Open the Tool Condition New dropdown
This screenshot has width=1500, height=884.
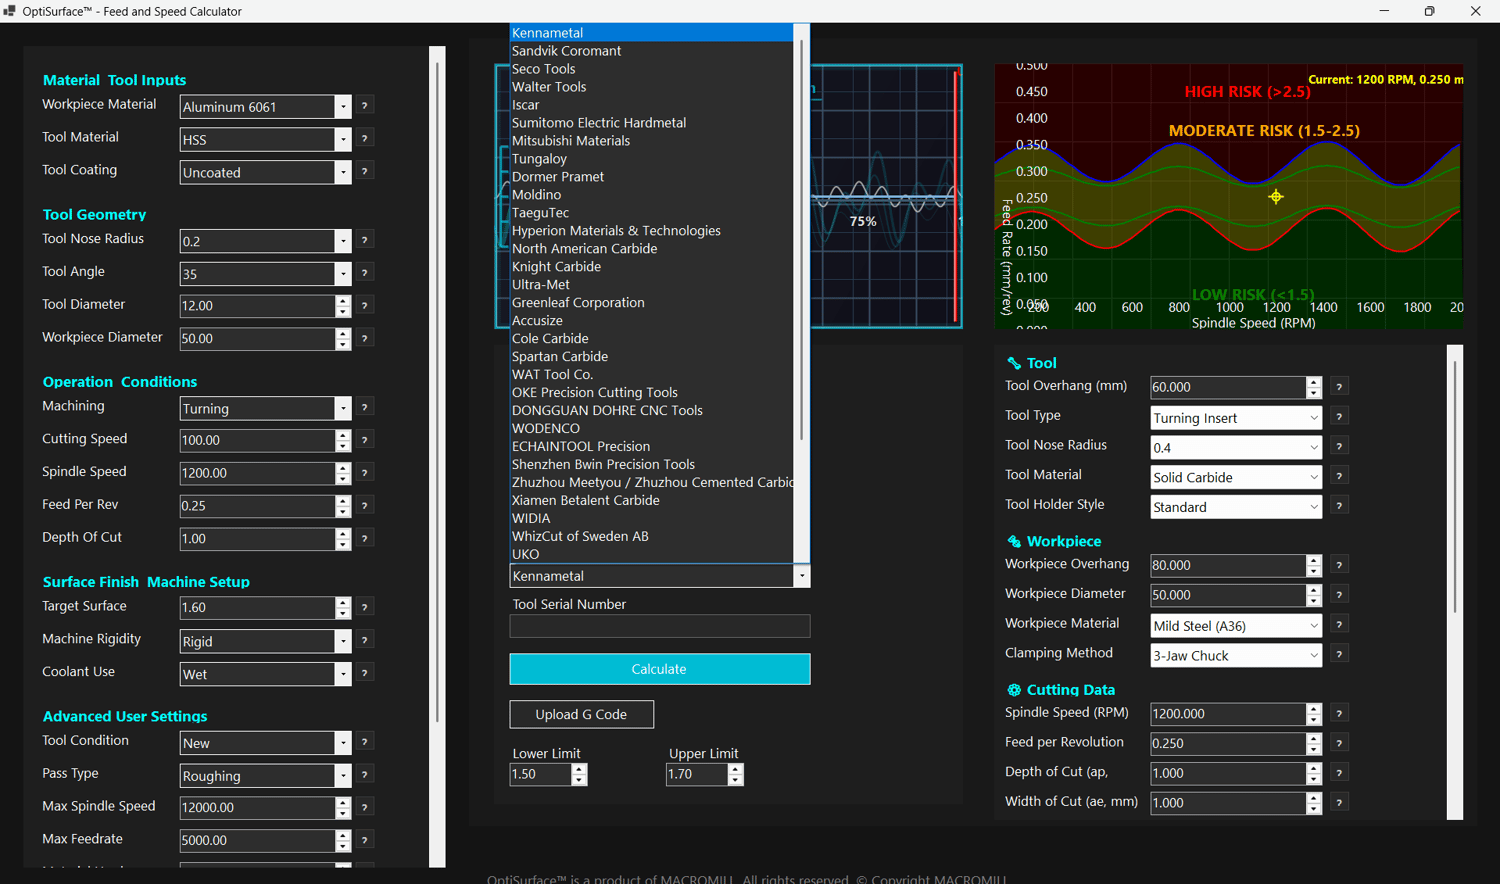(x=343, y=743)
